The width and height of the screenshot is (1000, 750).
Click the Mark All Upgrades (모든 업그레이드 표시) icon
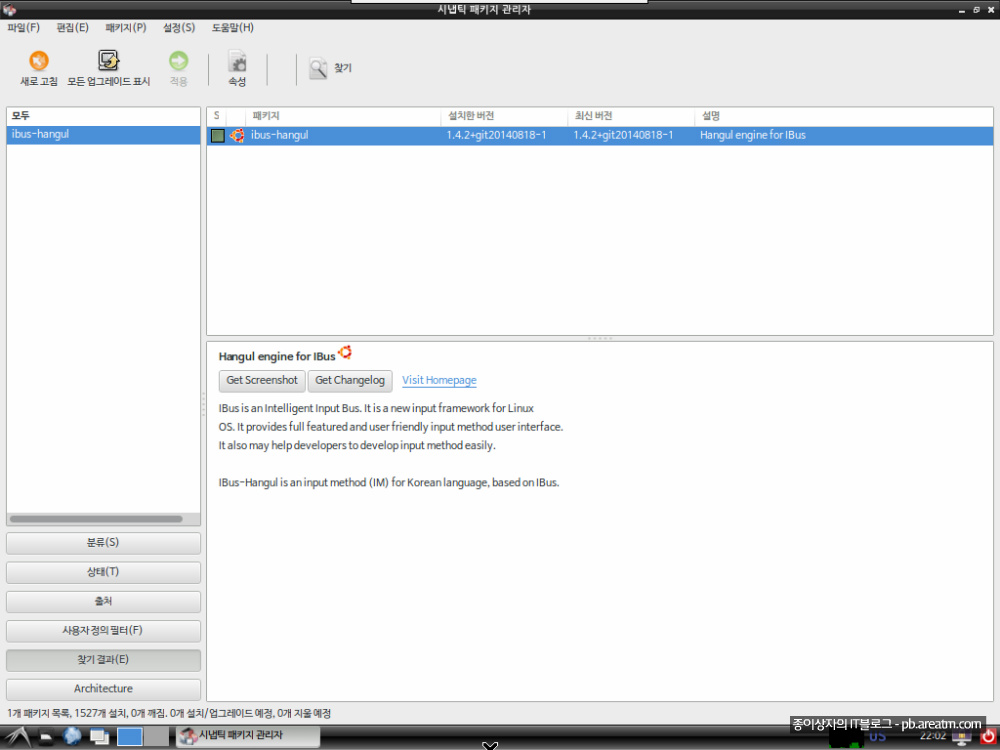click(x=108, y=61)
